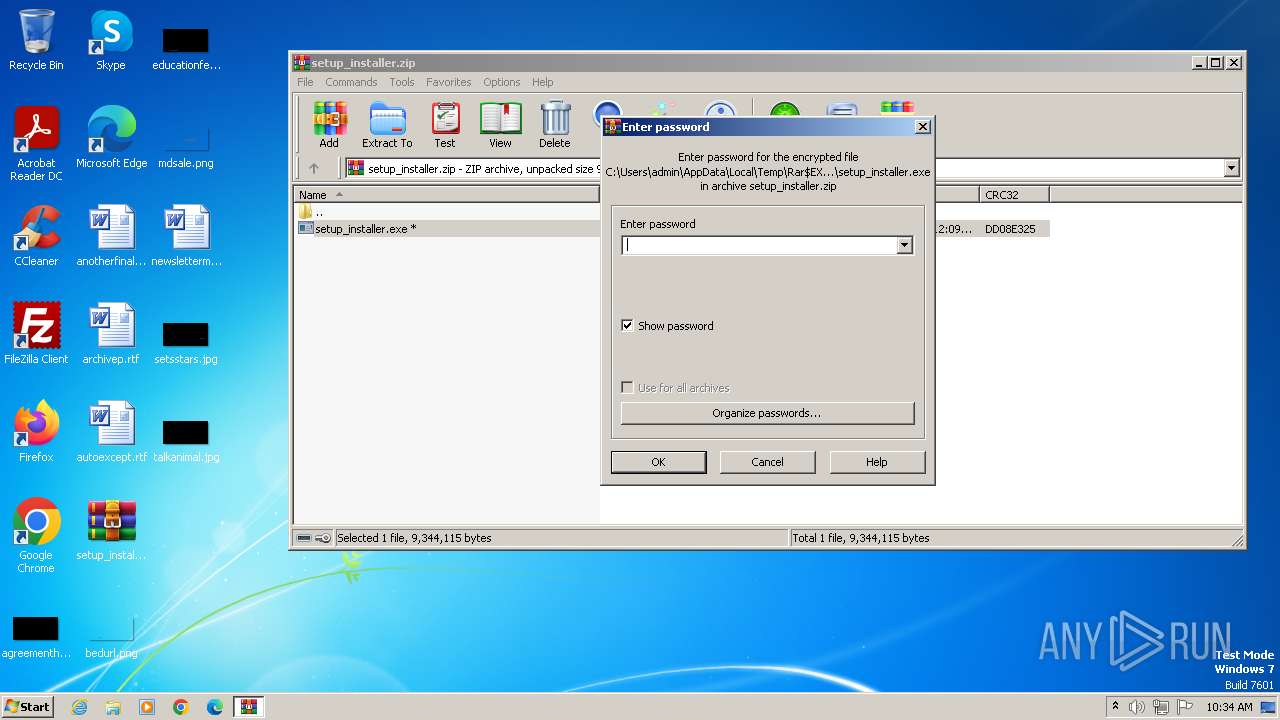Click the Cancel button in password dialog

tap(767, 462)
